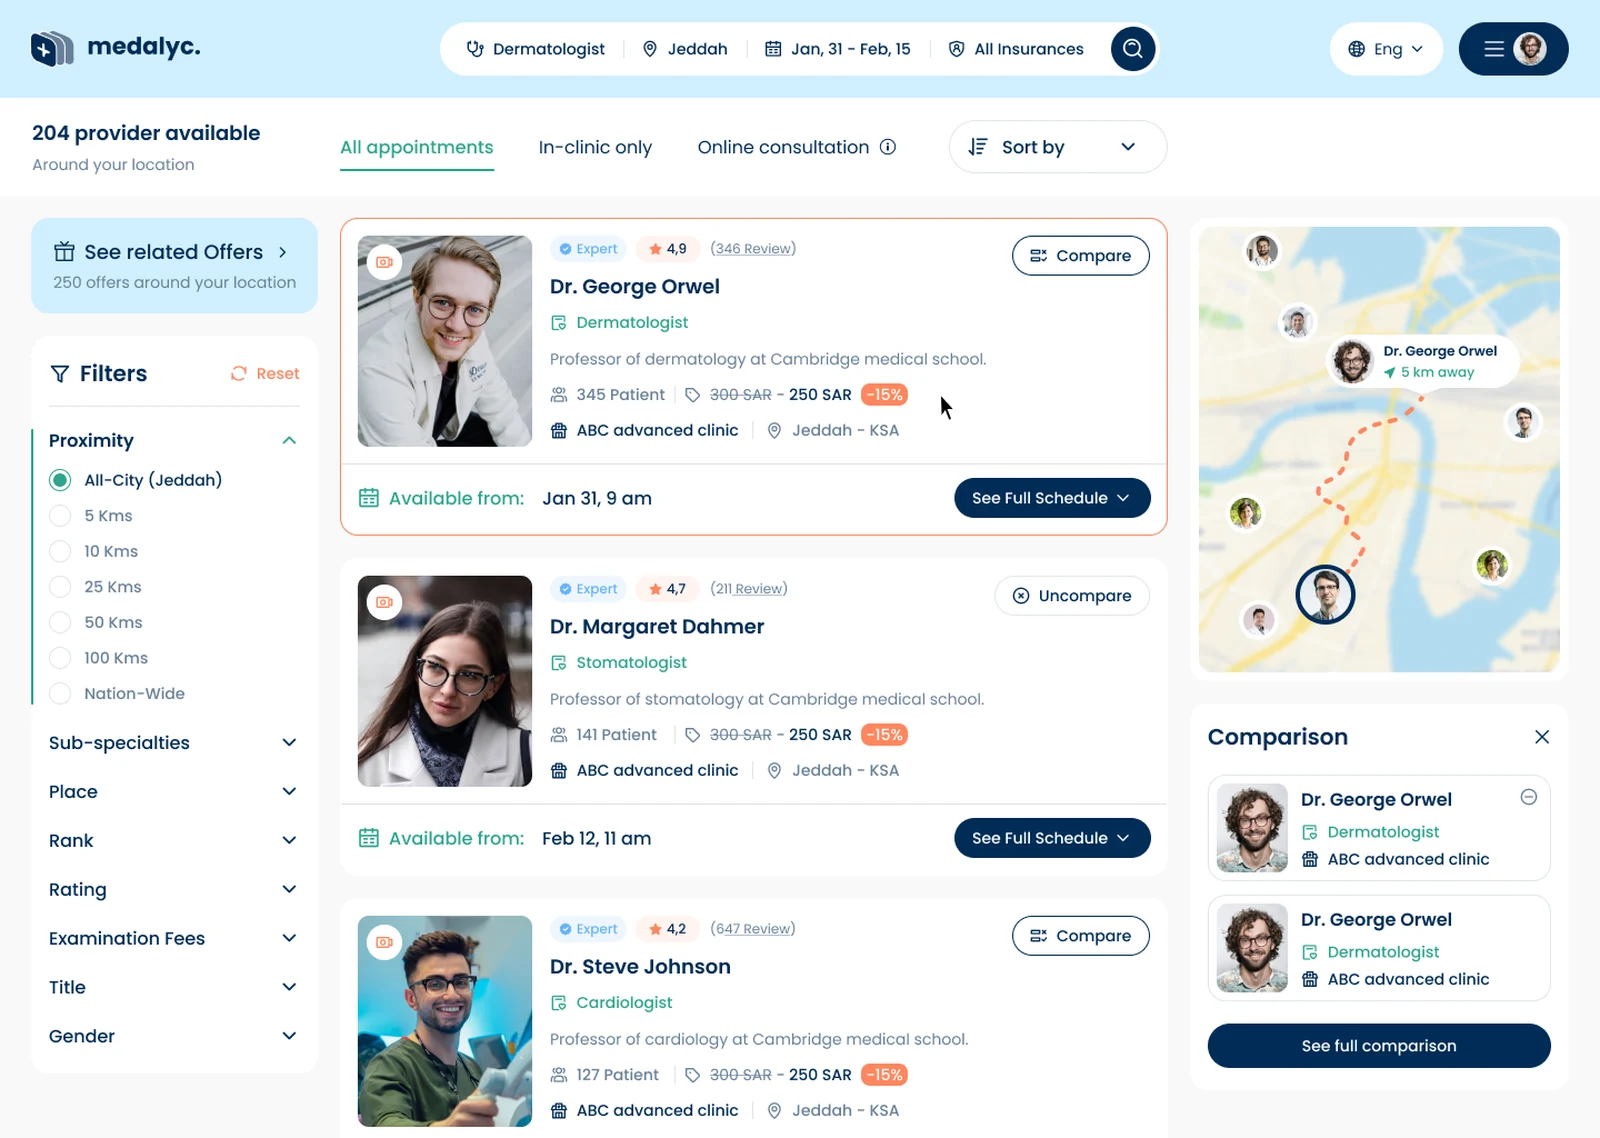Click See full comparison button
1600x1138 pixels.
(x=1379, y=1046)
